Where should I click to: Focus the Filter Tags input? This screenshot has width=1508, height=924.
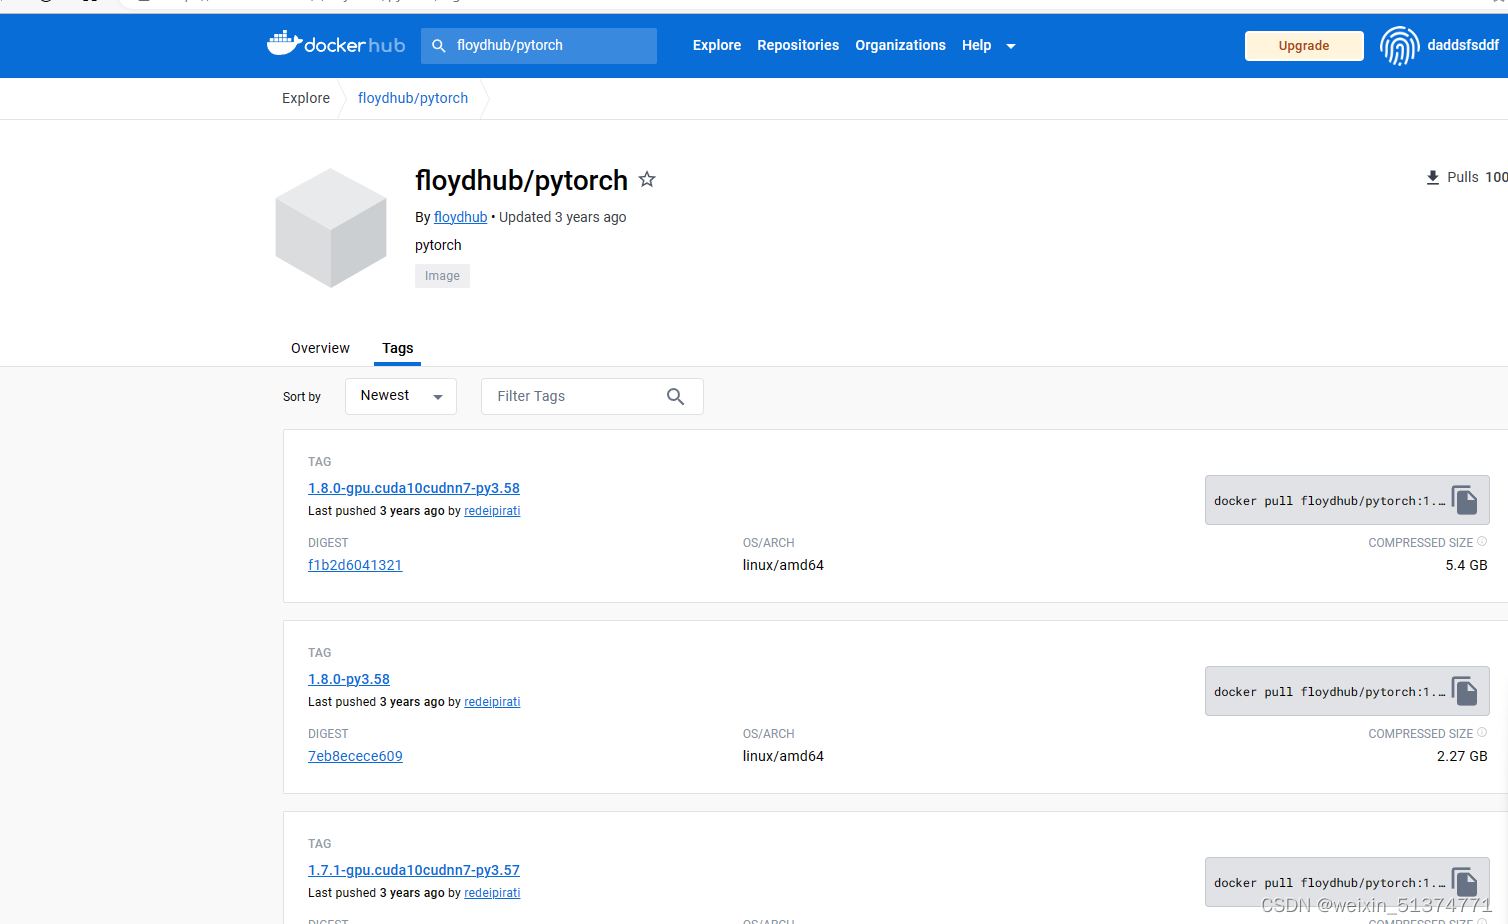[x=592, y=396]
